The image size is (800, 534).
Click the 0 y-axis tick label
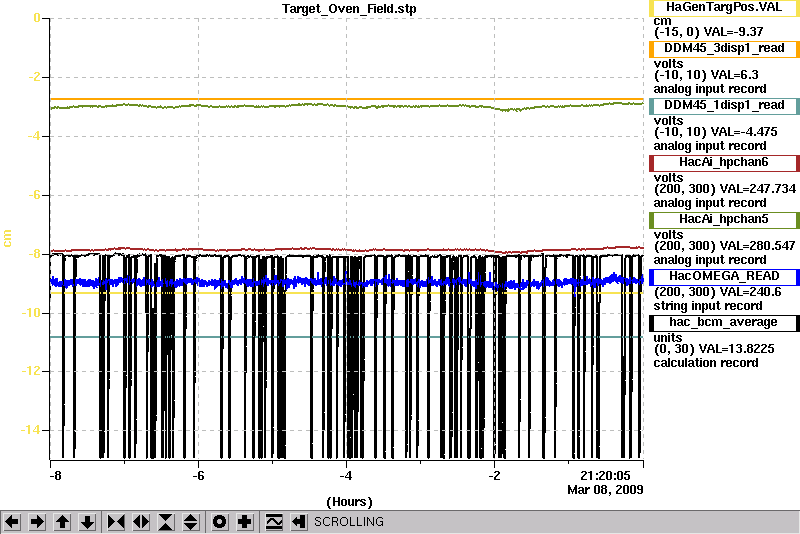pyautogui.click(x=36, y=18)
